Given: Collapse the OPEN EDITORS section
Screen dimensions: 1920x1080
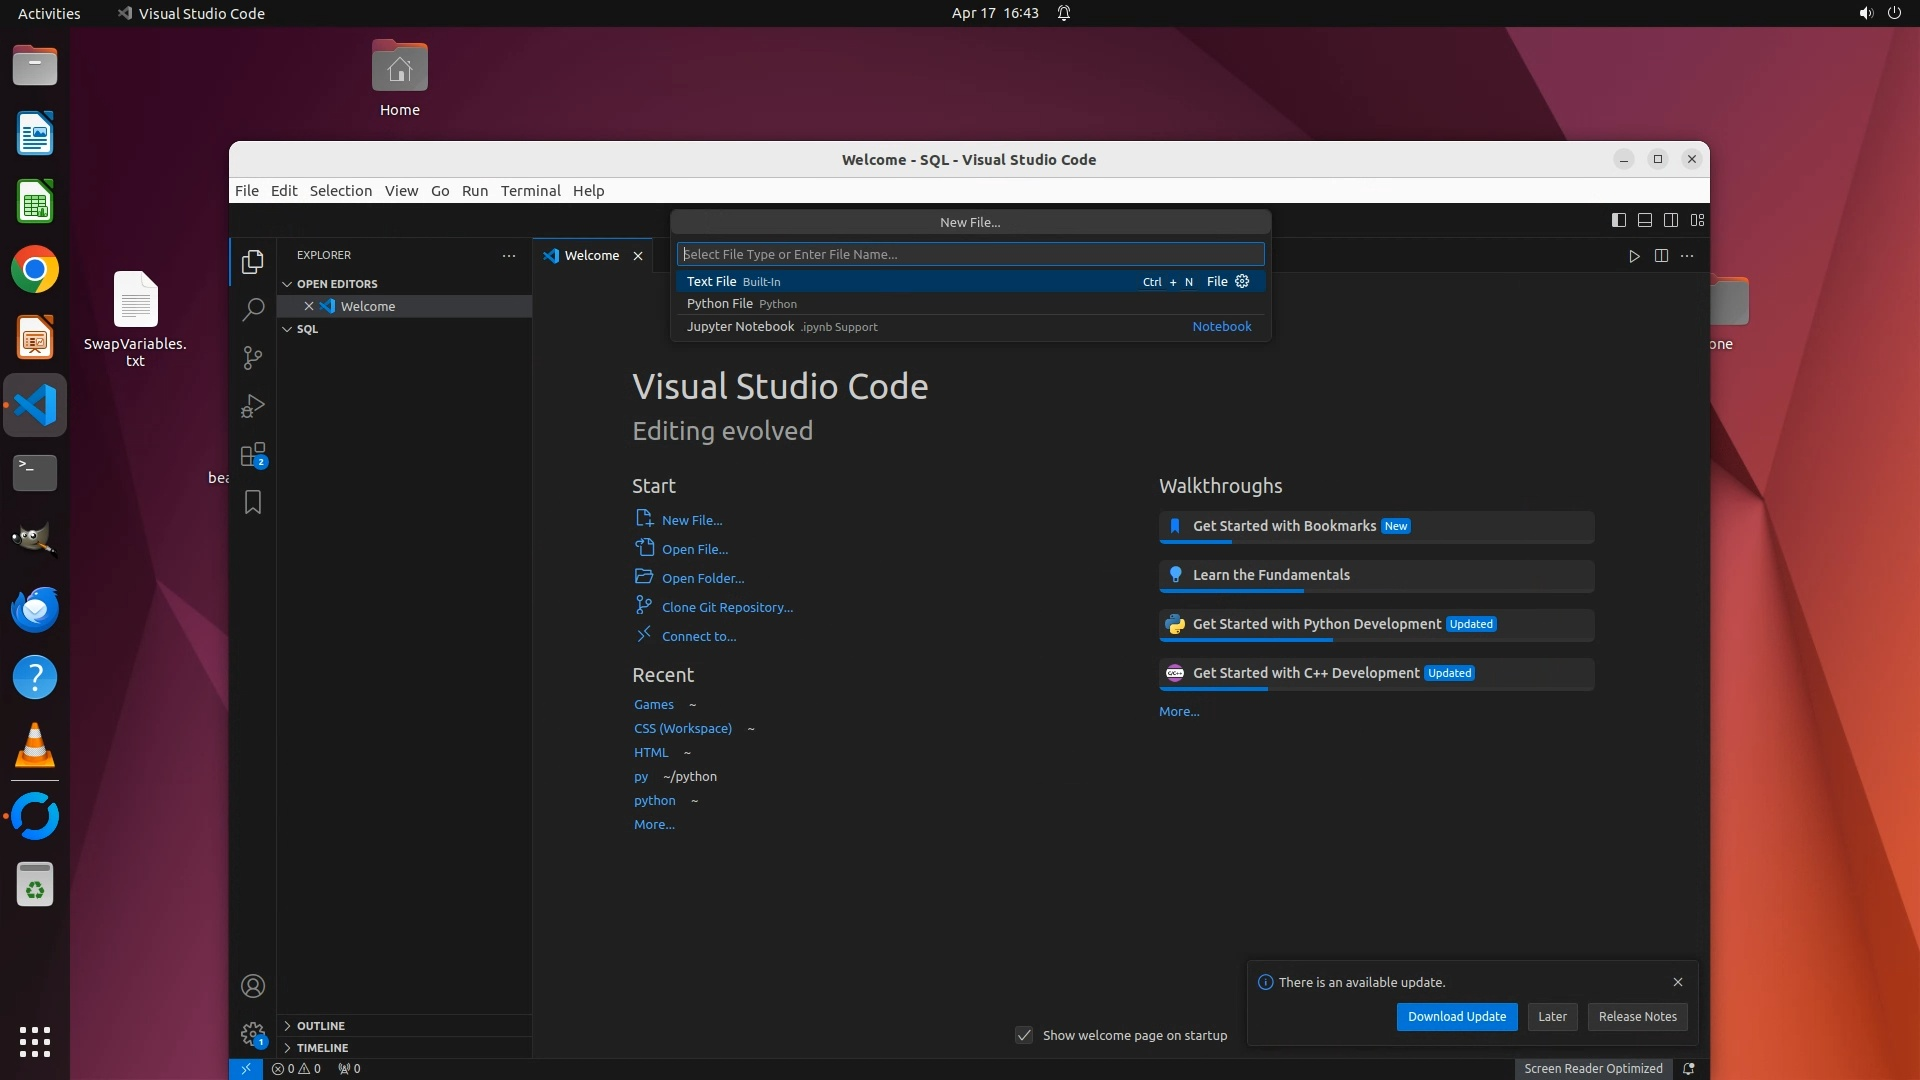Looking at the screenshot, I should point(336,284).
